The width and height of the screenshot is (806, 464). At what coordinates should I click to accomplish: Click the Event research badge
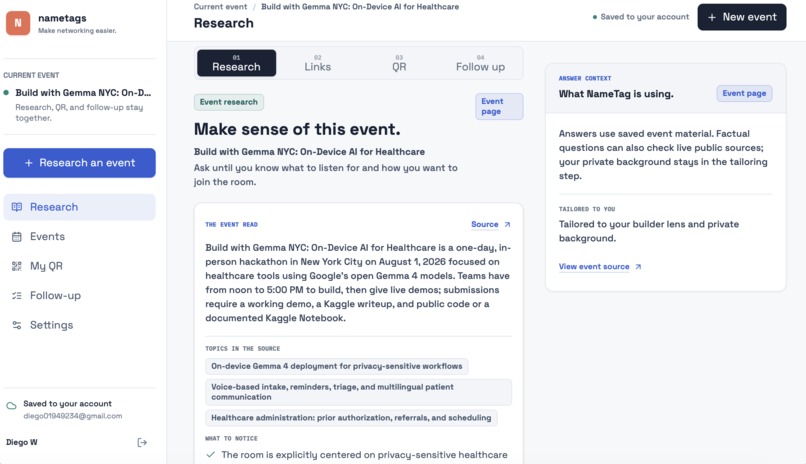tap(229, 102)
